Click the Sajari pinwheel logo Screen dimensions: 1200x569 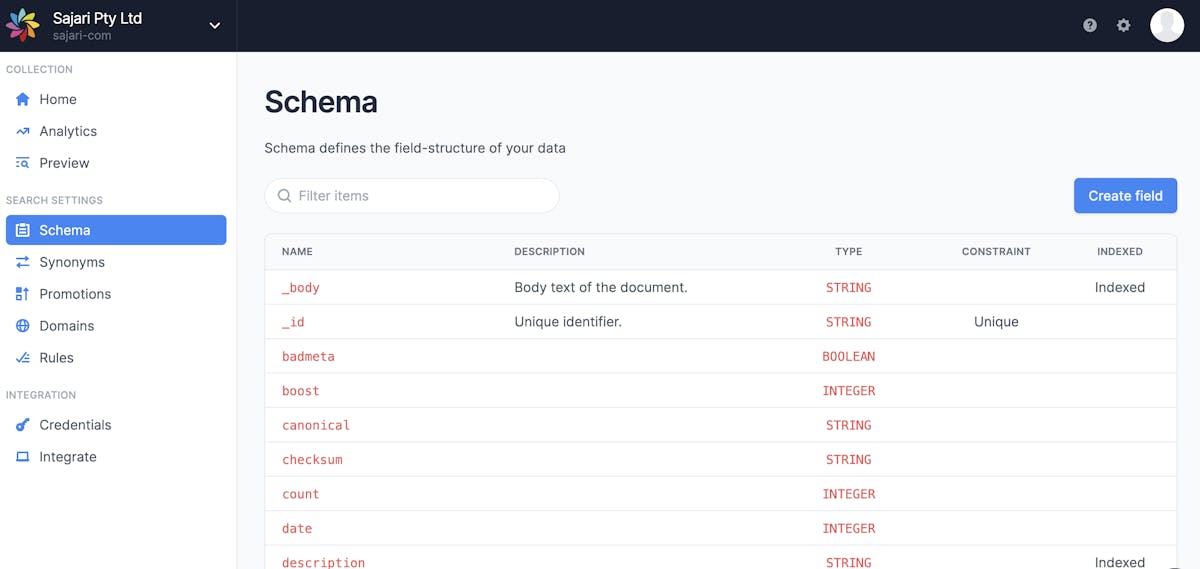coord(23,25)
